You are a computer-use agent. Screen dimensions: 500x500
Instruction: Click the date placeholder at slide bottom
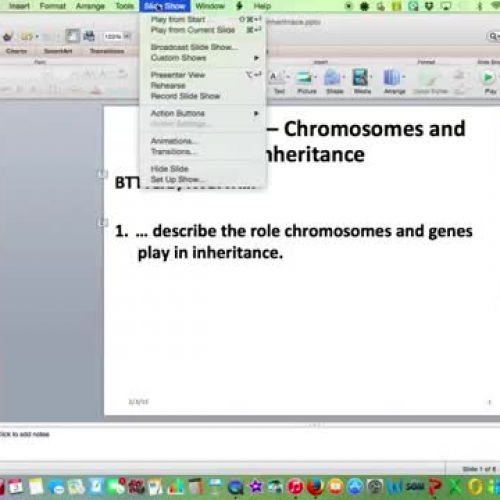tap(138, 402)
